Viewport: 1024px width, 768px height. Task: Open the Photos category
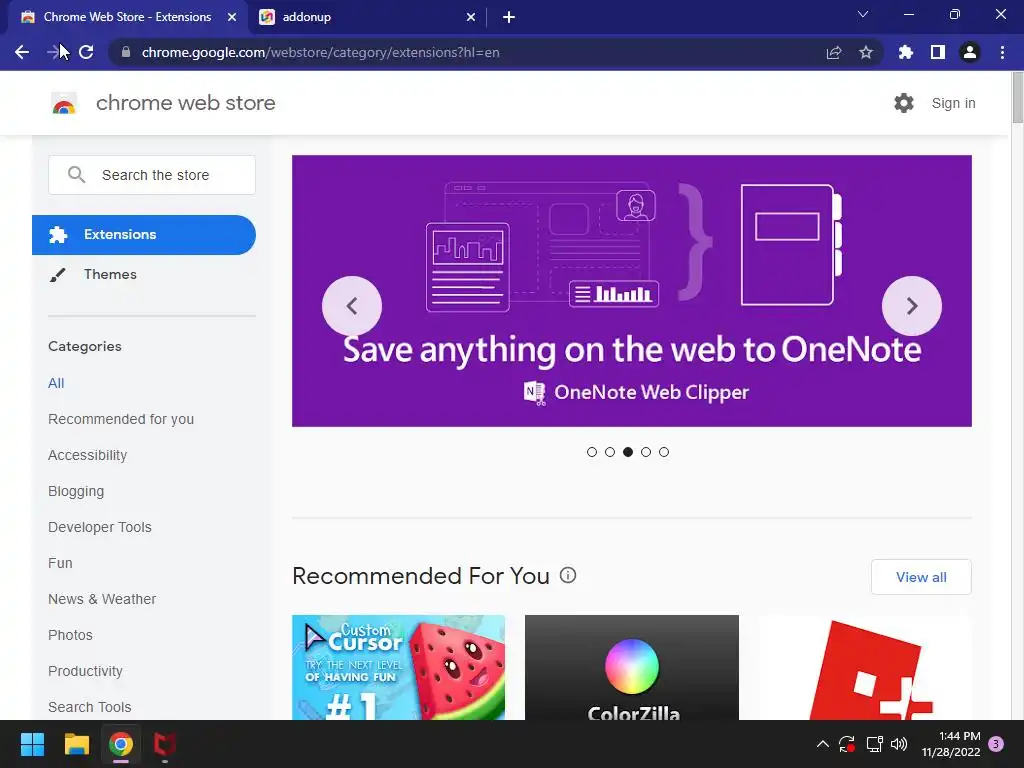[x=71, y=635]
